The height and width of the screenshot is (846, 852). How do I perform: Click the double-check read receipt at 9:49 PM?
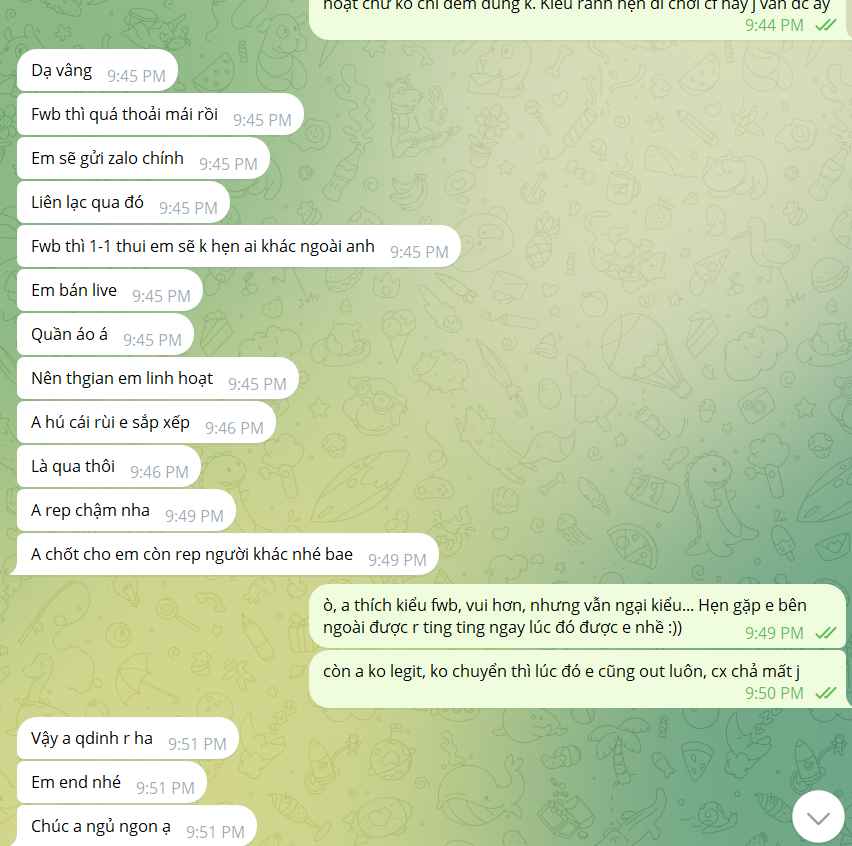pos(826,633)
